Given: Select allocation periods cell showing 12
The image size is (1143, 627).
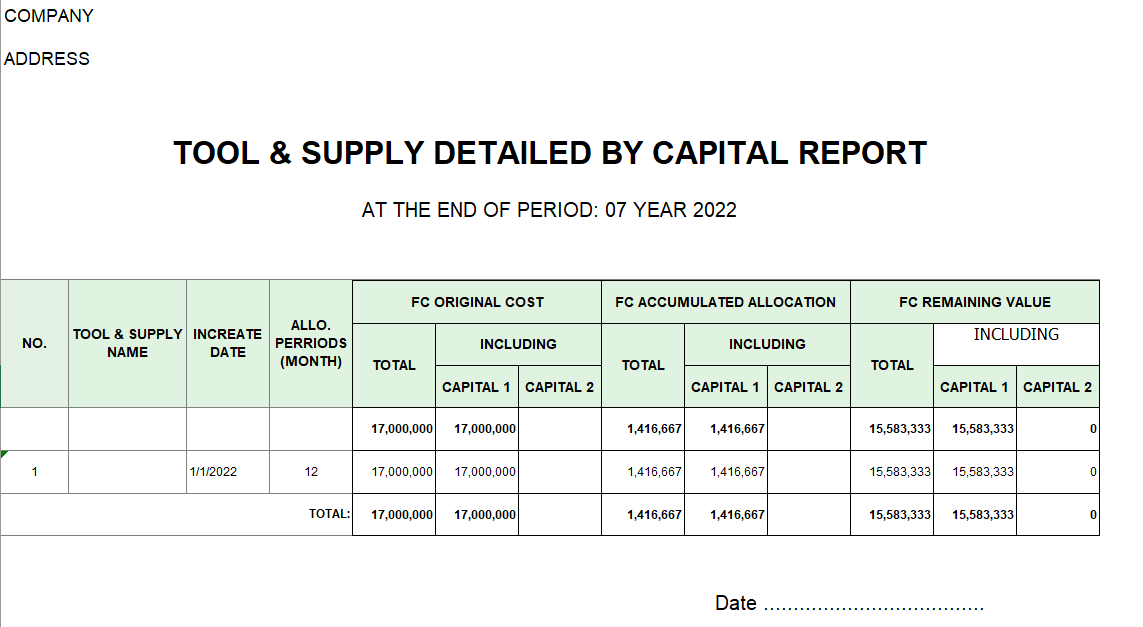Looking at the screenshot, I should [311, 472].
